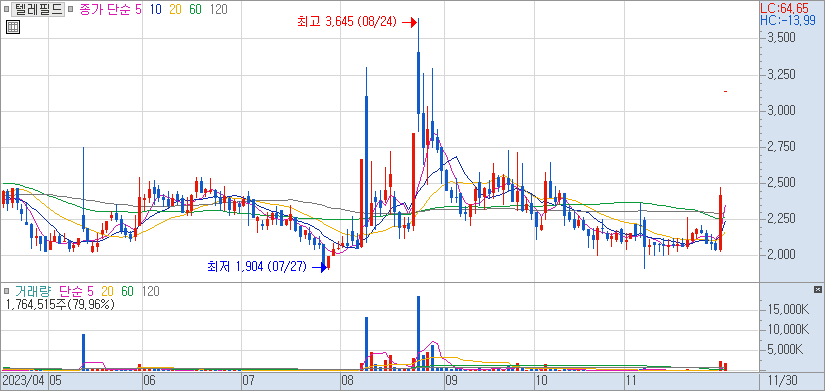This screenshot has height=391, width=825.
Task: Select the orange 20 volume average label
Action: coord(108,291)
